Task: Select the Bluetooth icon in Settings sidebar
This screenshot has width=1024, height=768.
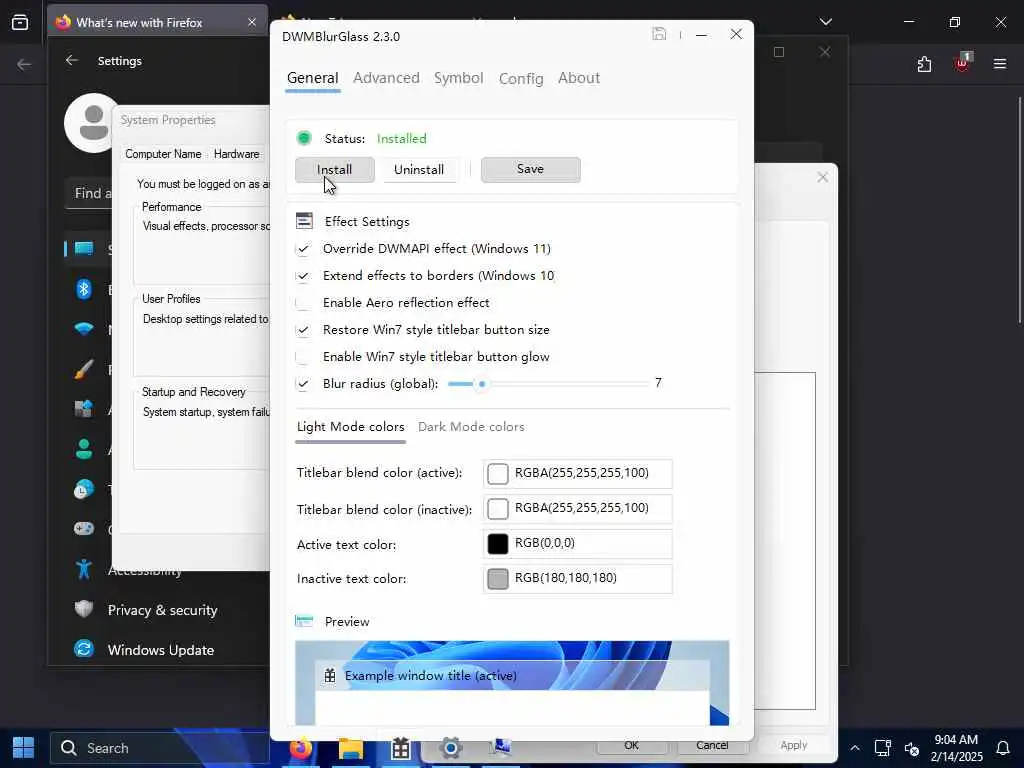Action: [x=84, y=288]
